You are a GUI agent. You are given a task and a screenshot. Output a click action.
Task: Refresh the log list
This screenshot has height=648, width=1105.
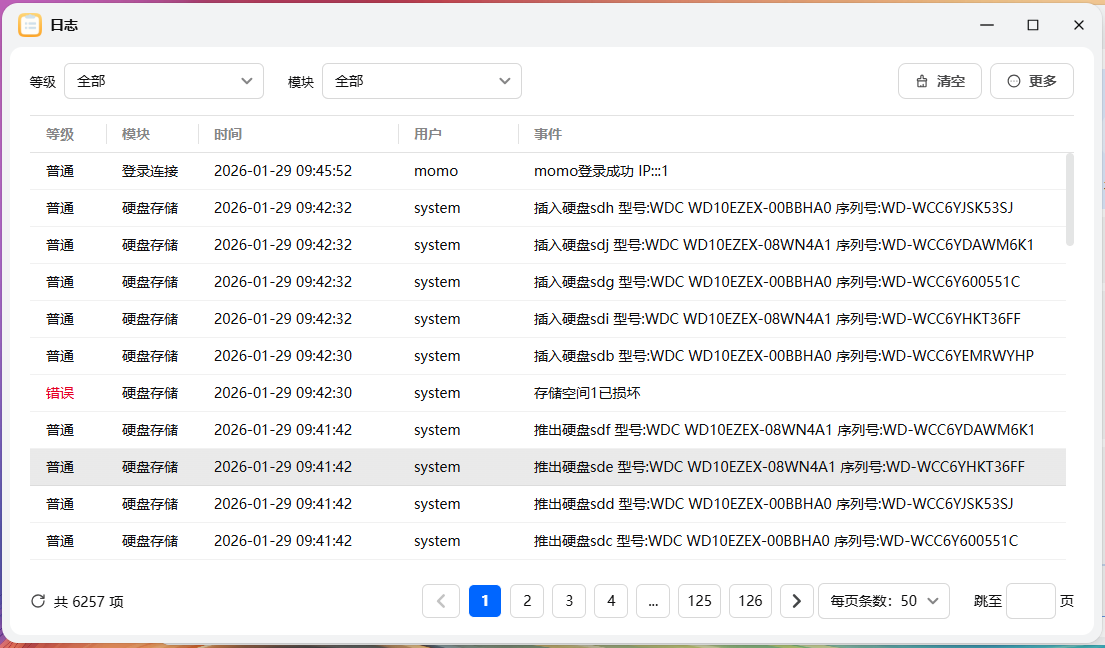(37, 601)
